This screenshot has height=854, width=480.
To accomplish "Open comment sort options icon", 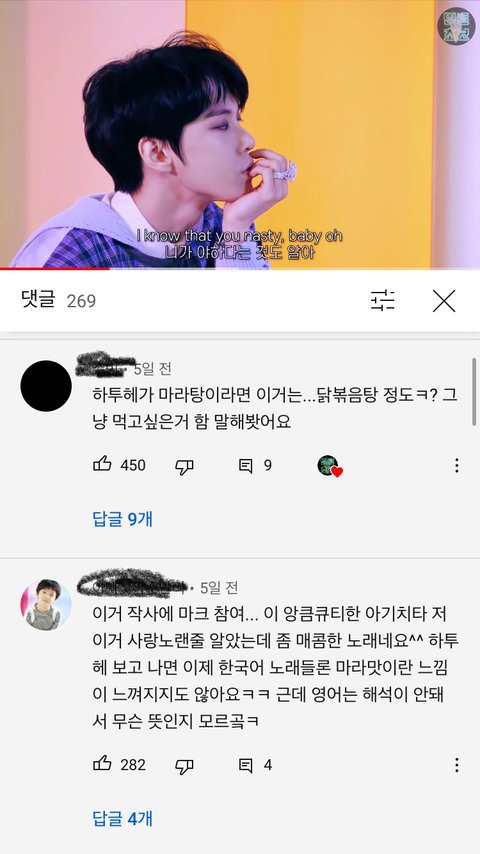I will (383, 300).
